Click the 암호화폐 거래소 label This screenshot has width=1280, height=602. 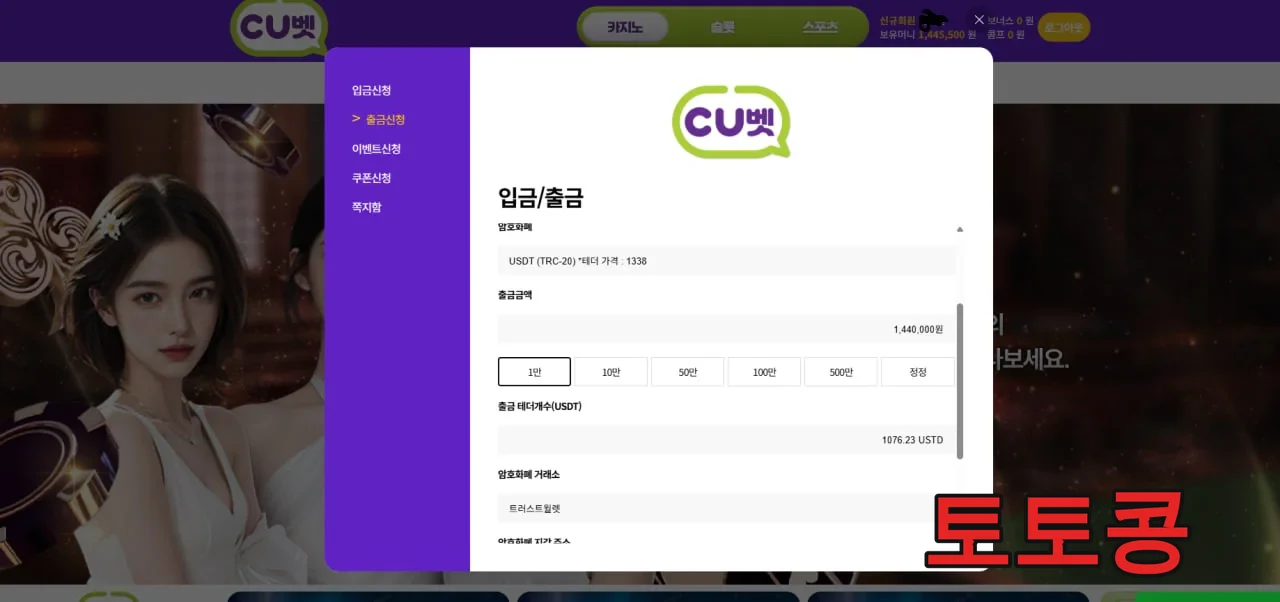click(x=529, y=474)
